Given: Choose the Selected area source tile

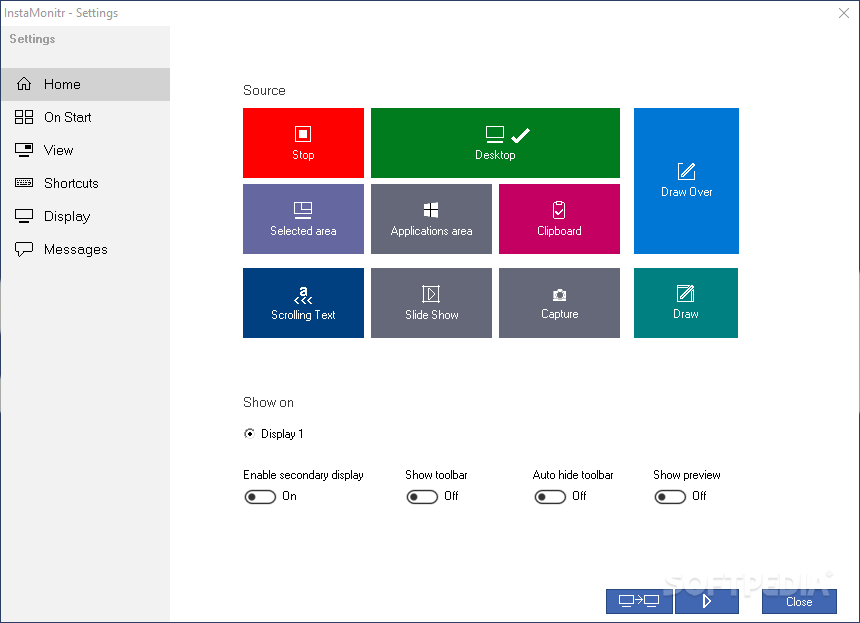Looking at the screenshot, I should coord(303,219).
